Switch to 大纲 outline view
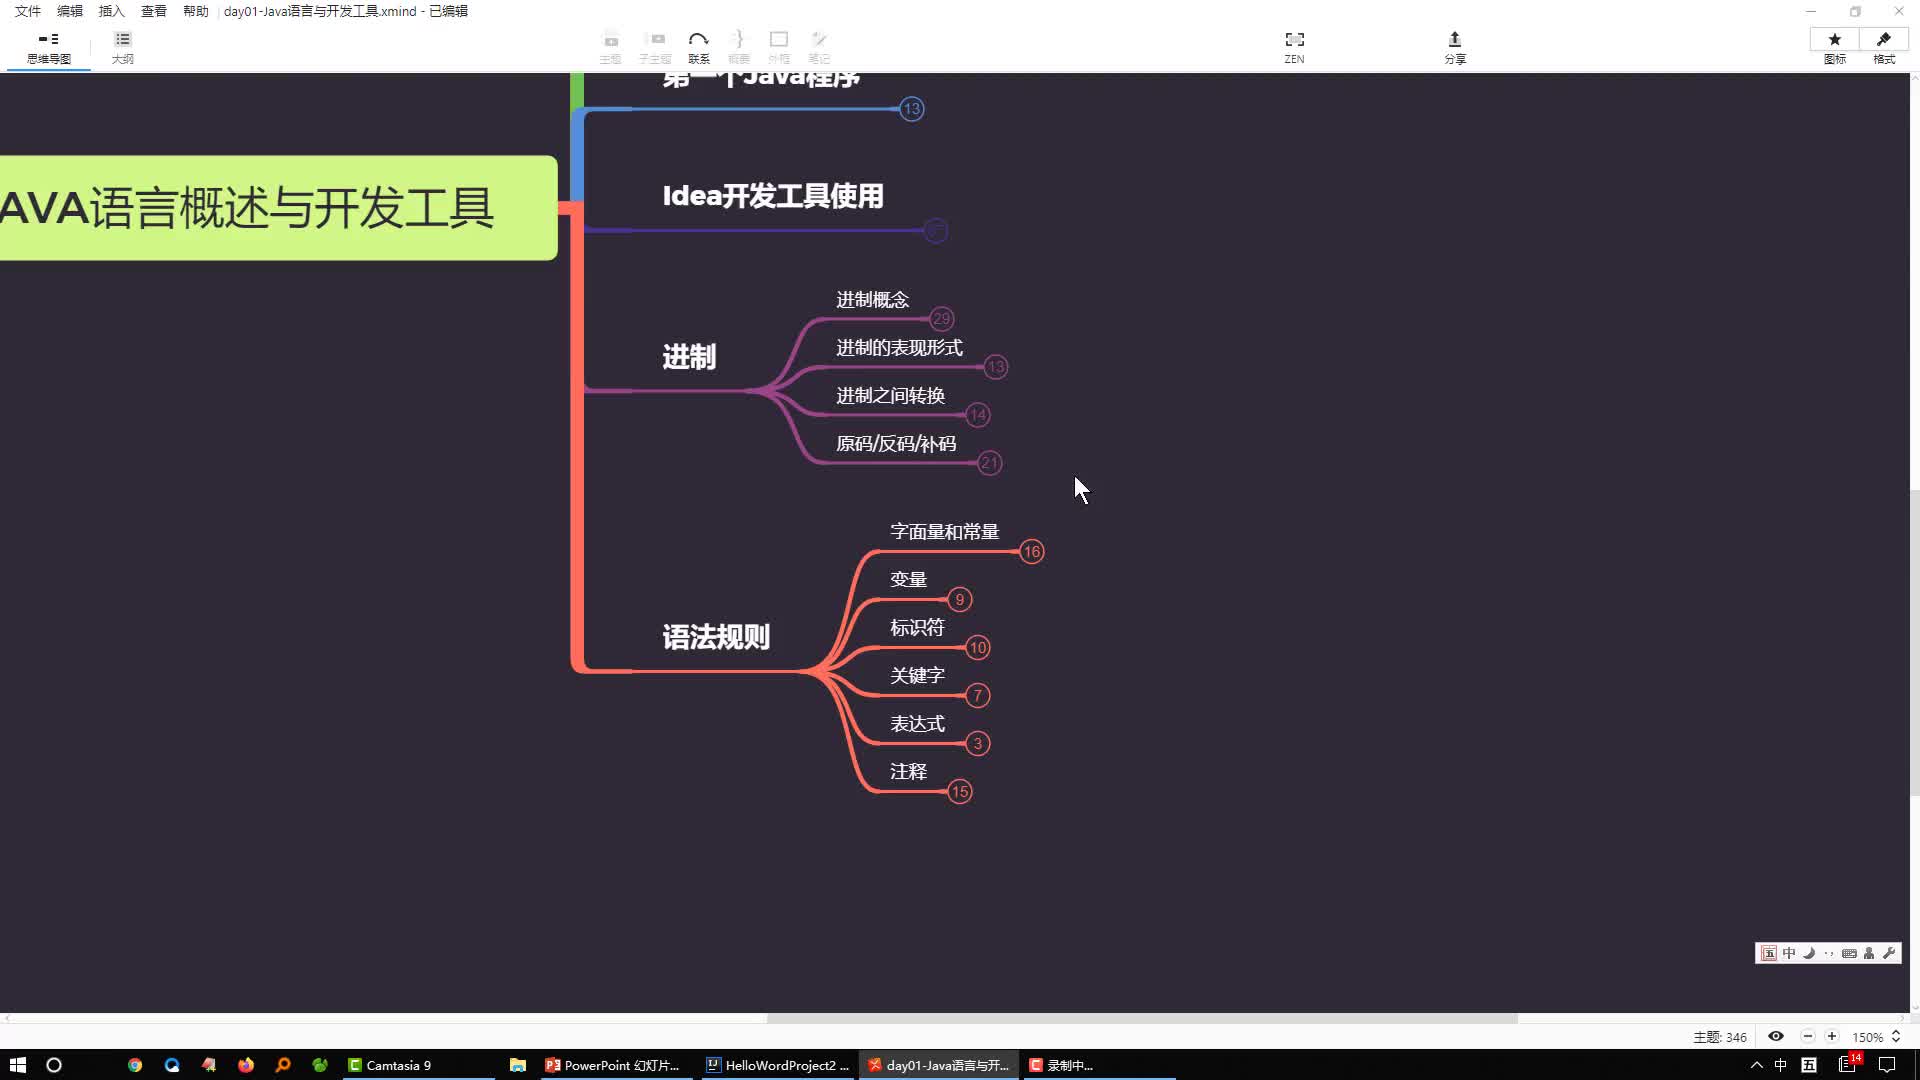The width and height of the screenshot is (1920, 1080). 122,47
